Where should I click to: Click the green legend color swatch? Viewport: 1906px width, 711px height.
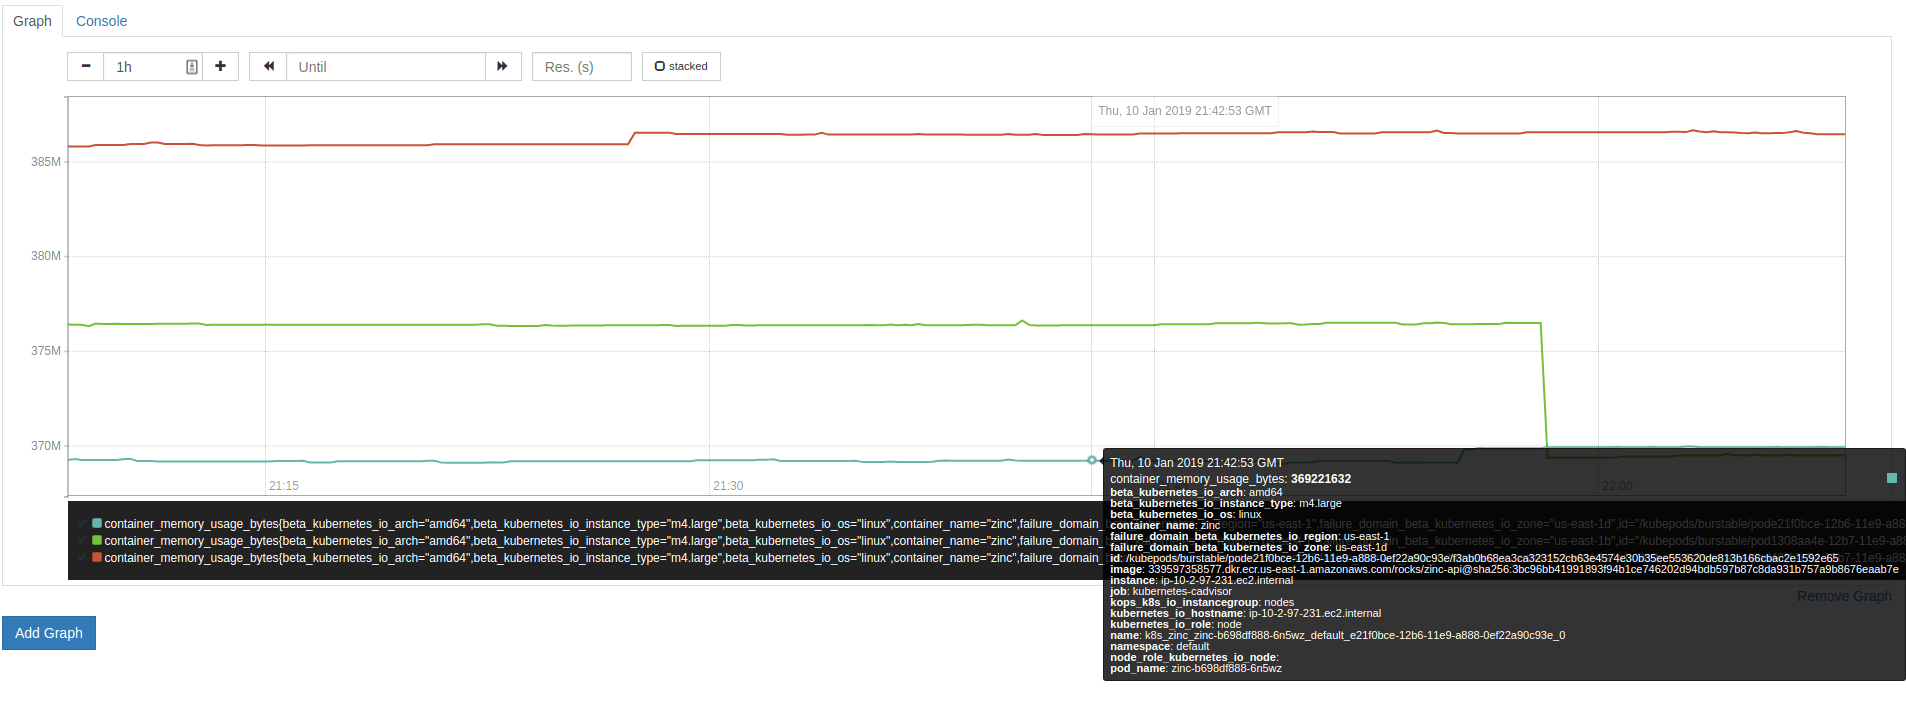pos(97,540)
